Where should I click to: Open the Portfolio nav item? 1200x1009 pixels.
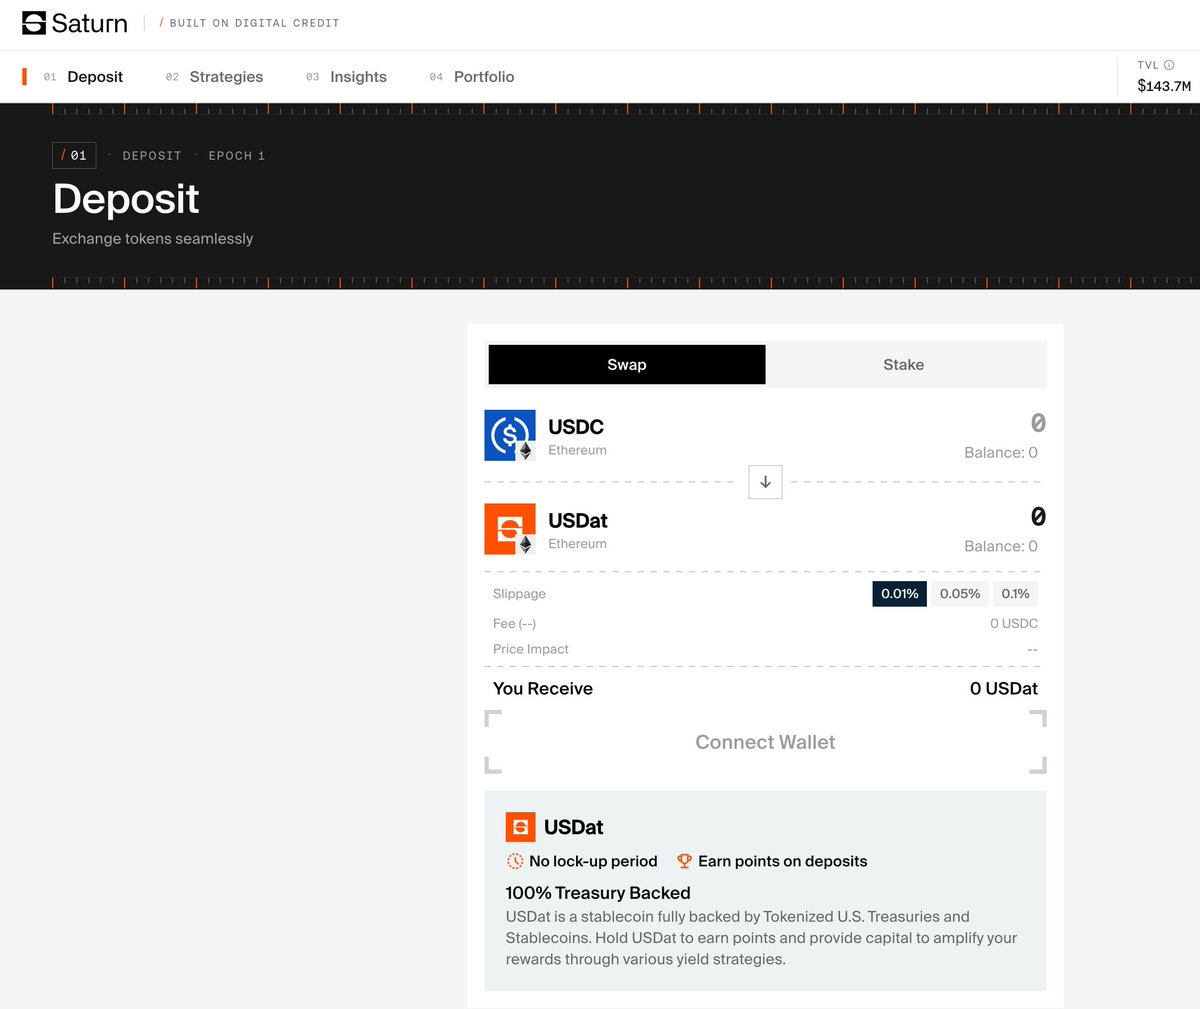pos(472,77)
